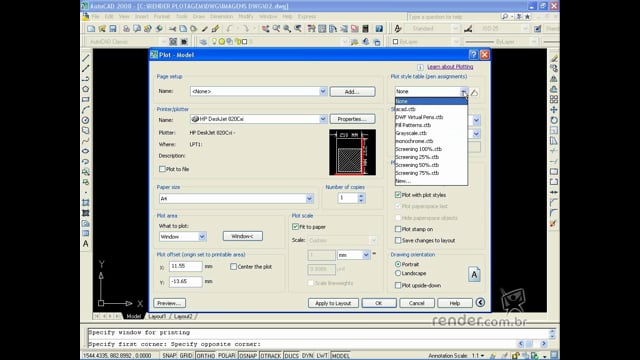Viewport: 640px width, 360px height.
Task: Click the Cancel button
Action: pyautogui.click(x=417, y=303)
